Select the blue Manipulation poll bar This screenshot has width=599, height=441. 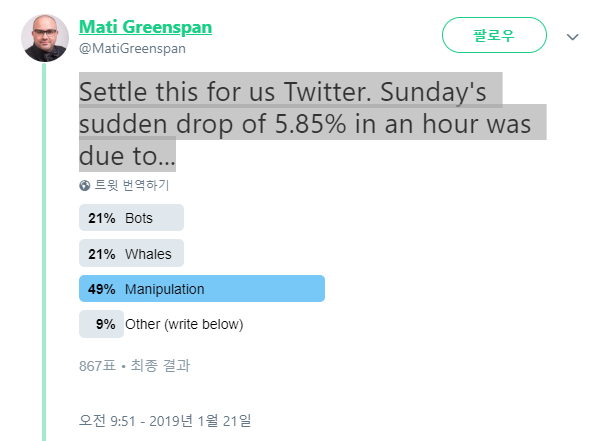(x=202, y=289)
